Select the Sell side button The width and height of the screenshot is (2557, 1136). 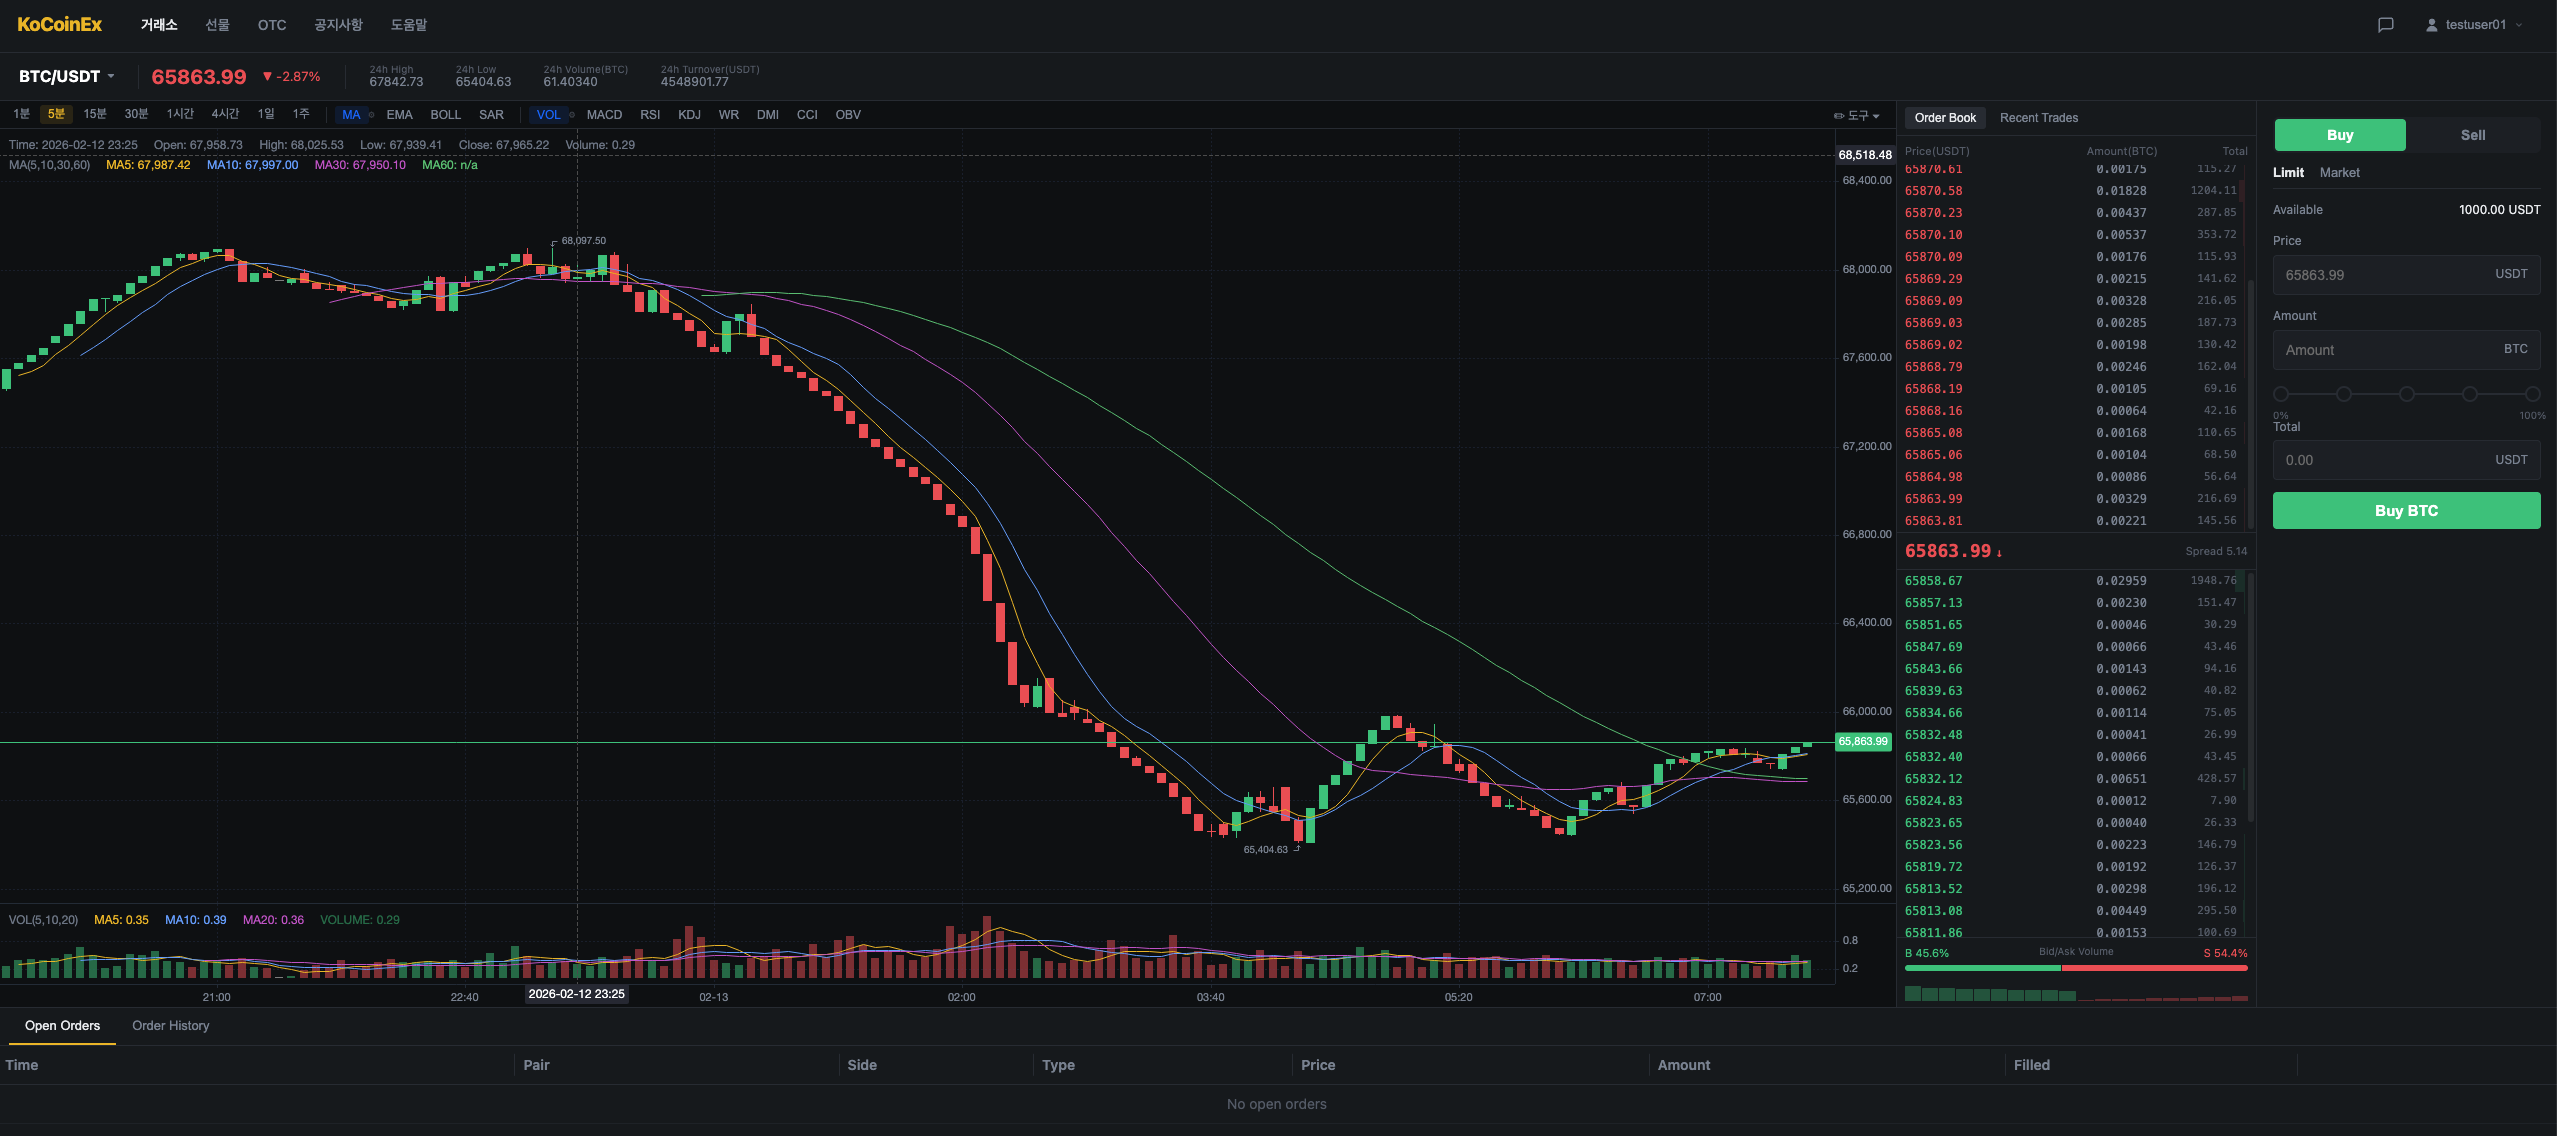coord(2472,135)
